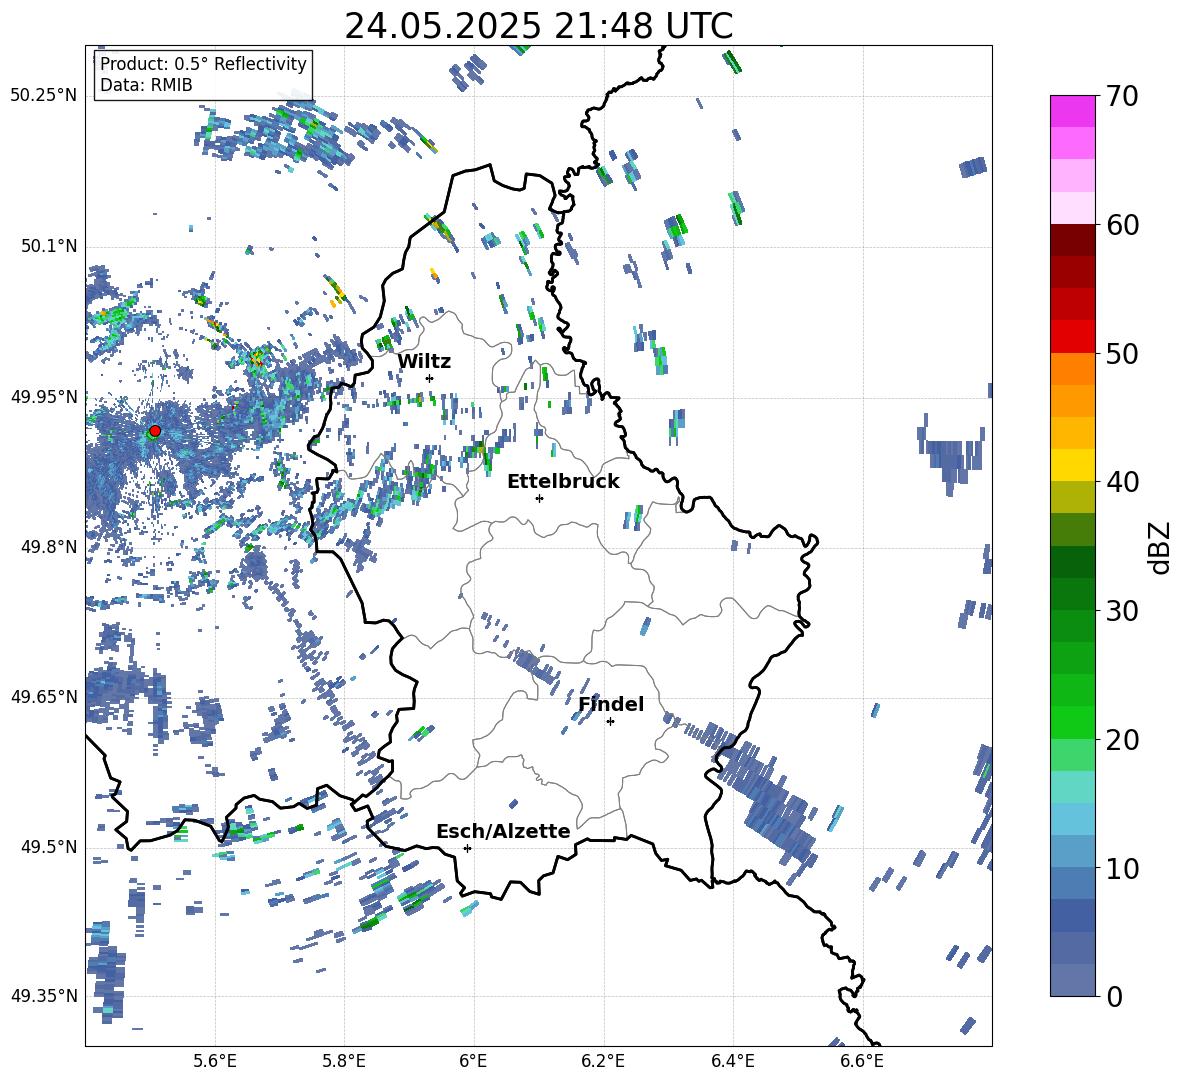Click the colorbar tick label 40
Image resolution: width=1184 pixels, height=1081 pixels.
[1122, 482]
